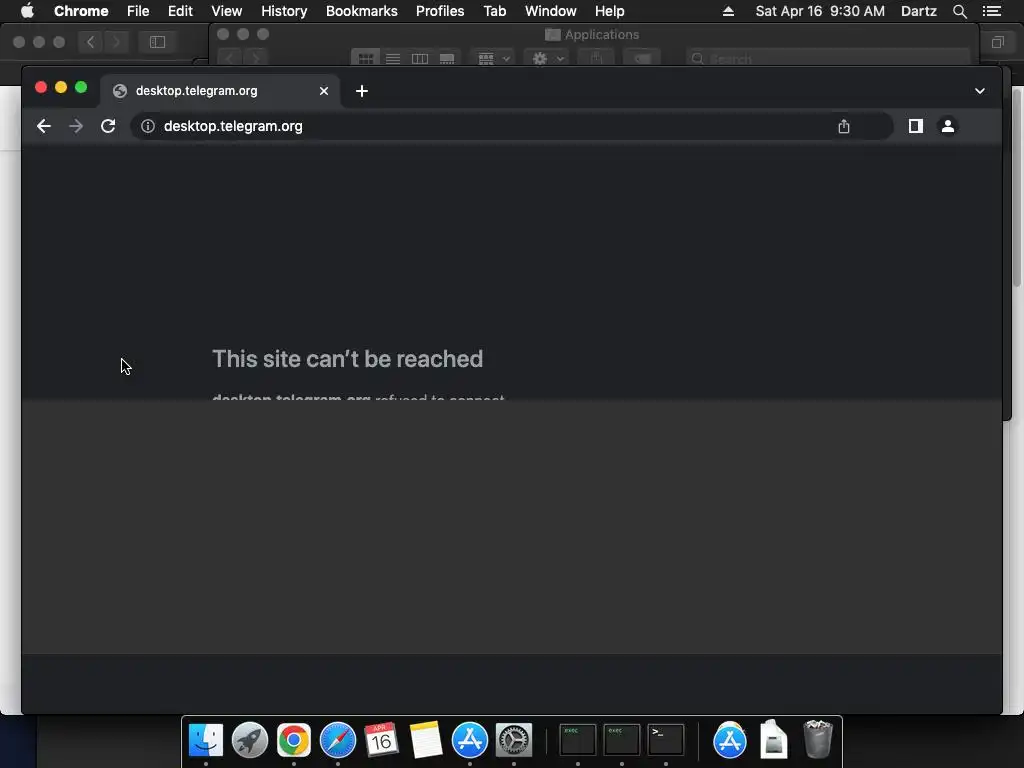Image resolution: width=1024 pixels, height=768 pixels.
Task: Go back using Chrome's back arrow
Action: pyautogui.click(x=44, y=126)
